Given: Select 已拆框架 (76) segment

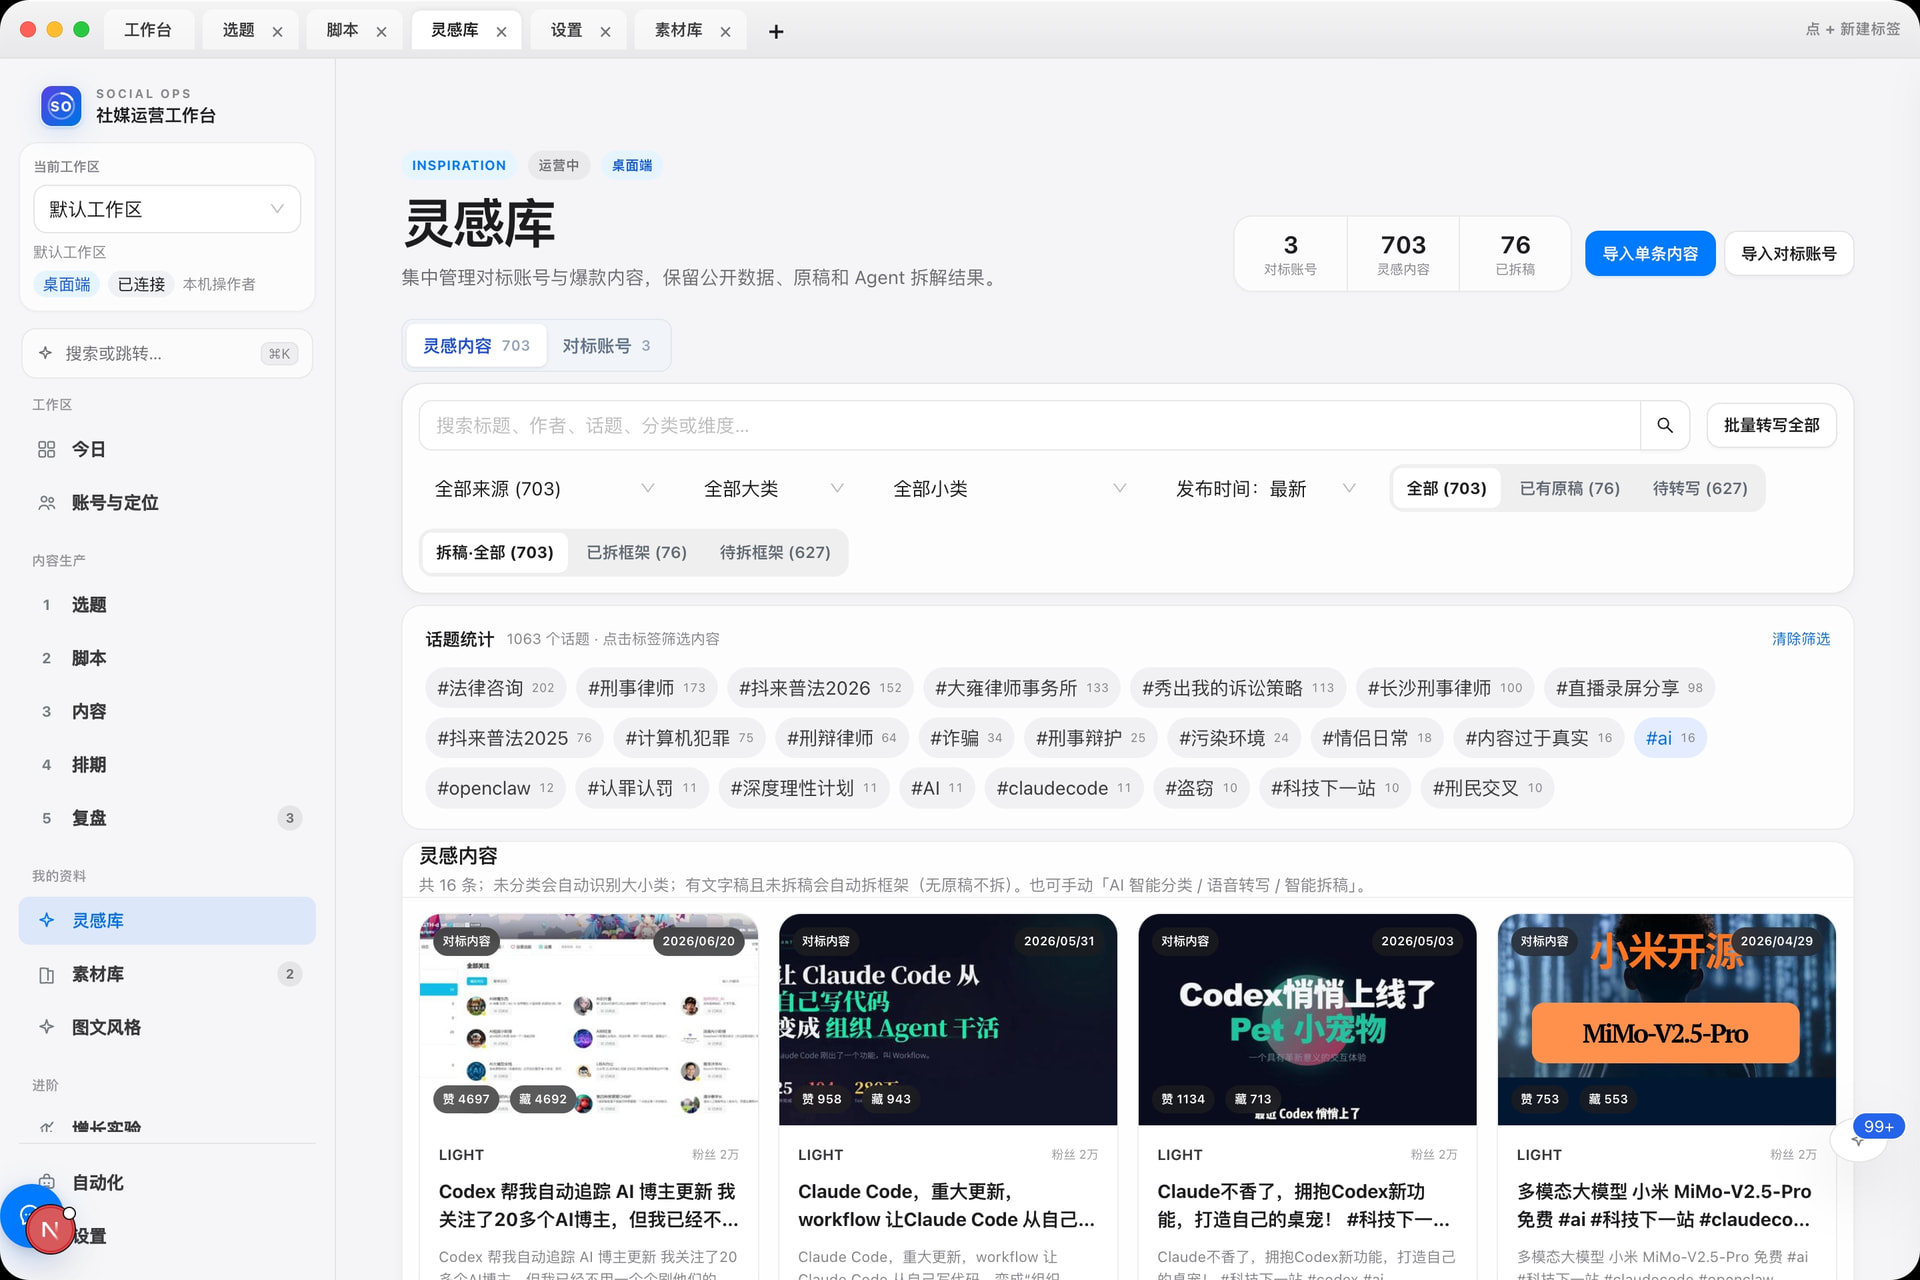Looking at the screenshot, I should [636, 553].
